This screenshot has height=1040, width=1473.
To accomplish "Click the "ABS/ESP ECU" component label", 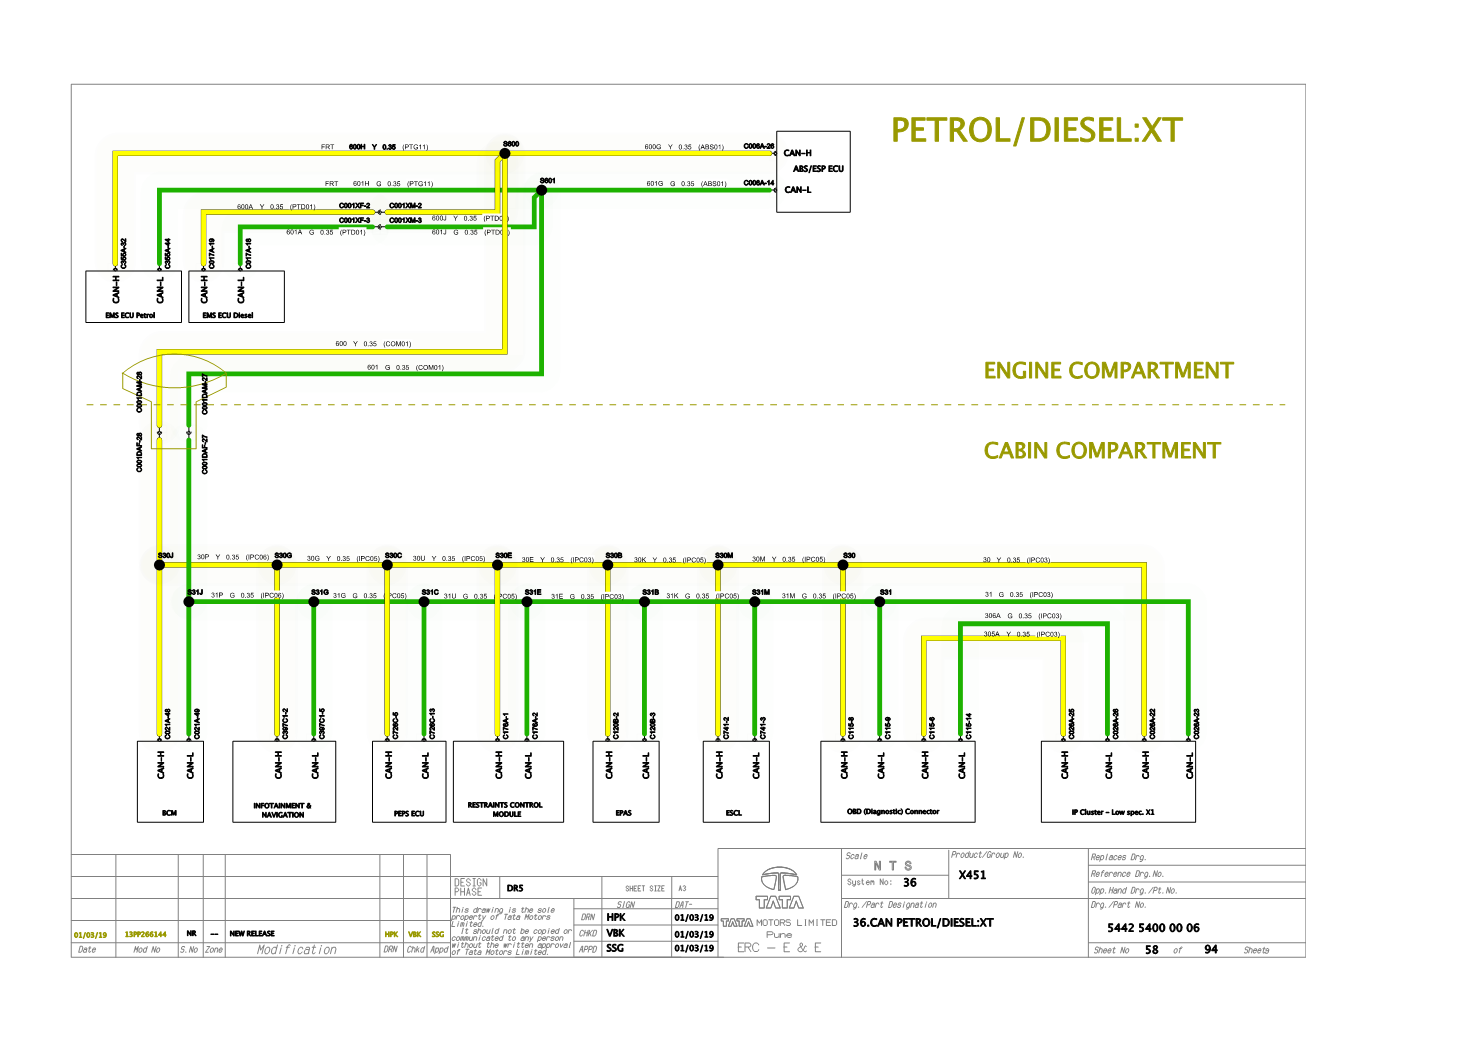I will pyautogui.click(x=818, y=169).
